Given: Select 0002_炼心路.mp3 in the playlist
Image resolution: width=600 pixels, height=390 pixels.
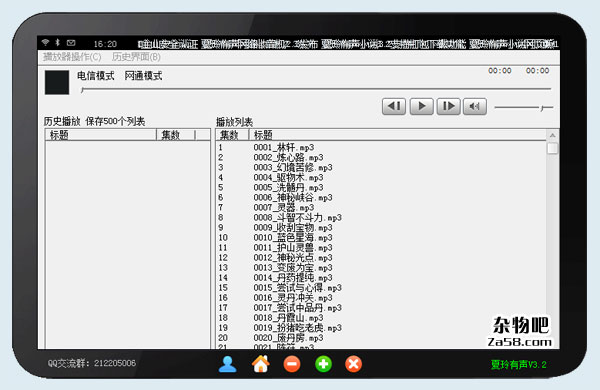Looking at the screenshot, I should click(x=289, y=157).
